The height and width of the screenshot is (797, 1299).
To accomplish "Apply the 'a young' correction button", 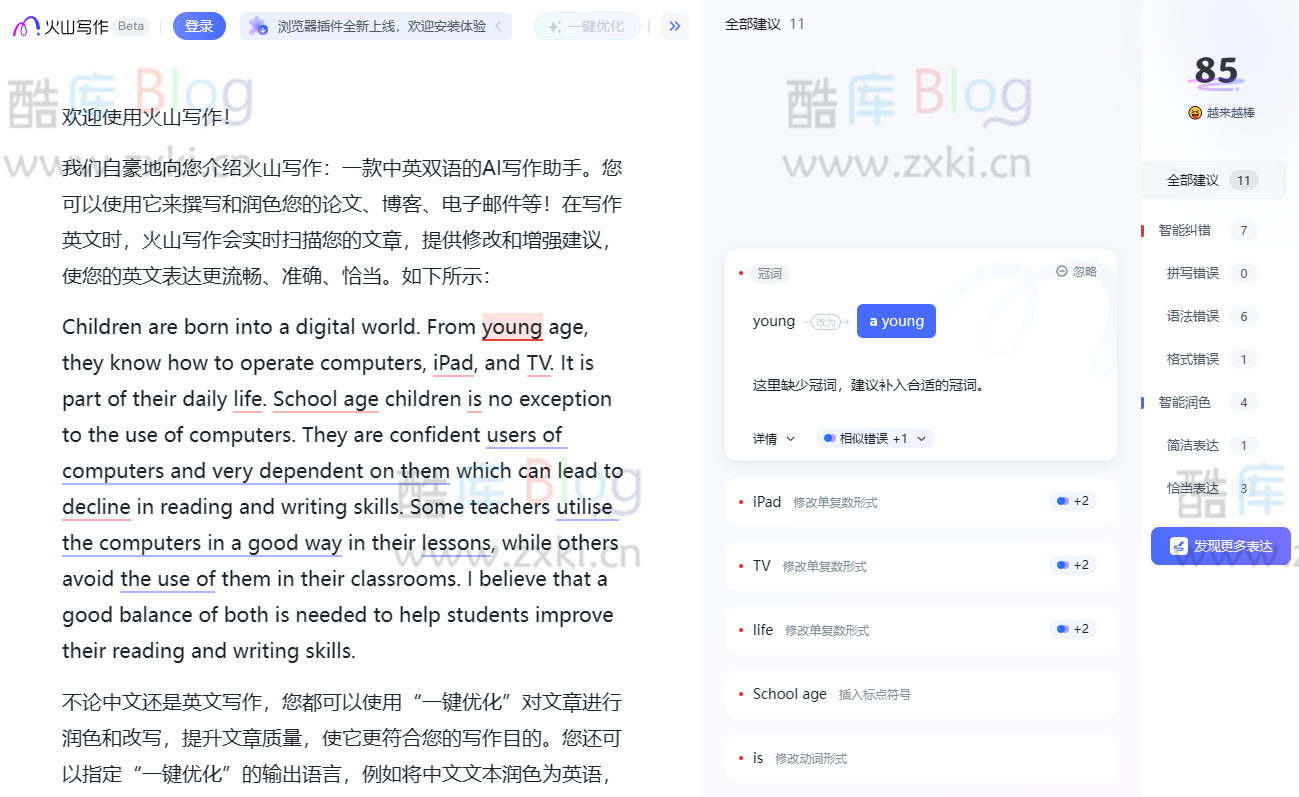I will [x=896, y=320].
